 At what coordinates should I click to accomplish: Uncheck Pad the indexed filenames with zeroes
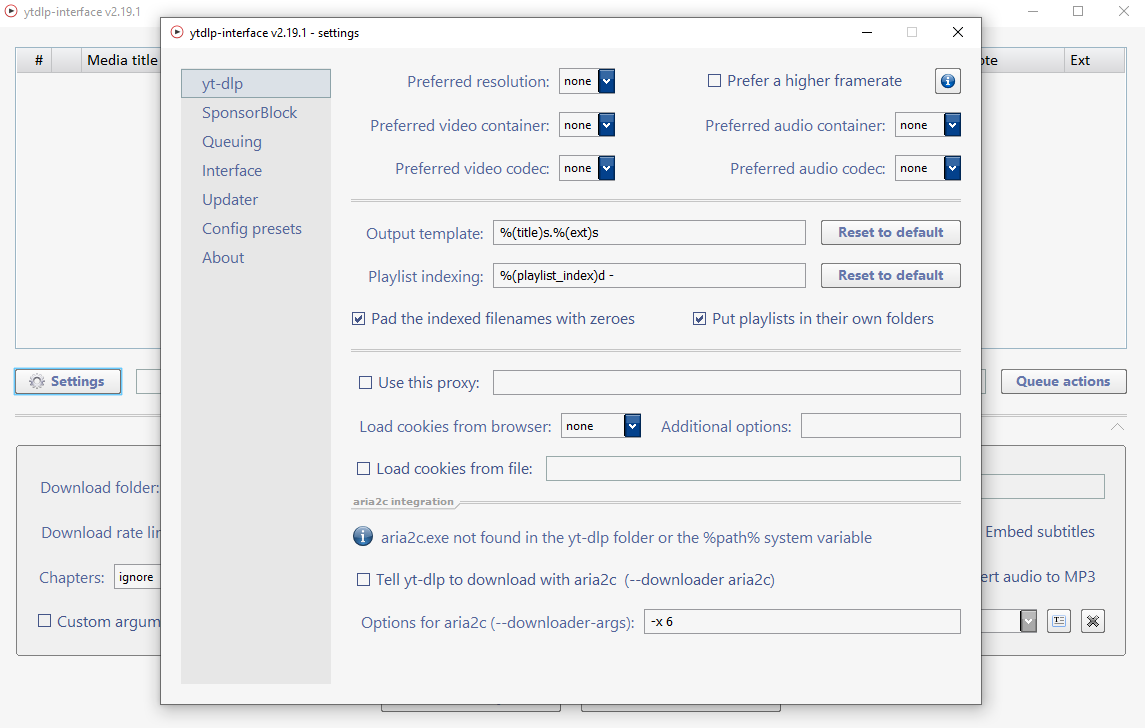coord(359,318)
